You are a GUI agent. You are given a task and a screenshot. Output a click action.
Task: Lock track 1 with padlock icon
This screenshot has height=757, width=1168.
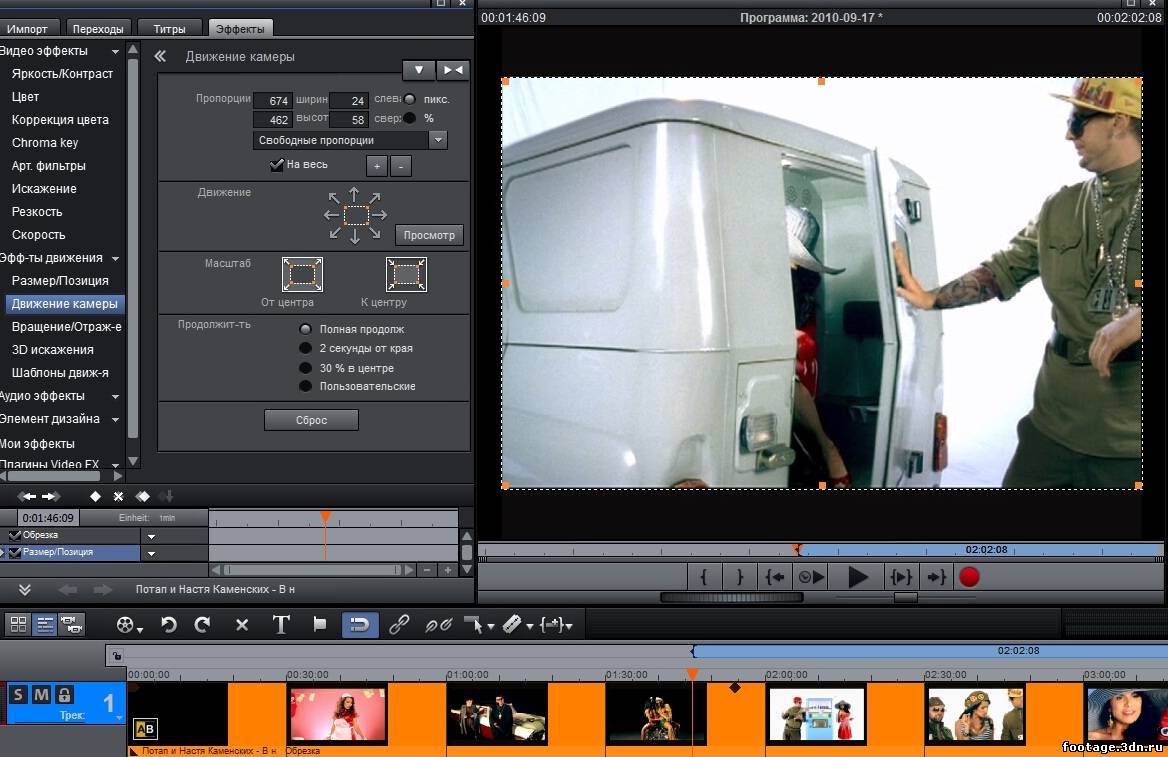pos(64,695)
